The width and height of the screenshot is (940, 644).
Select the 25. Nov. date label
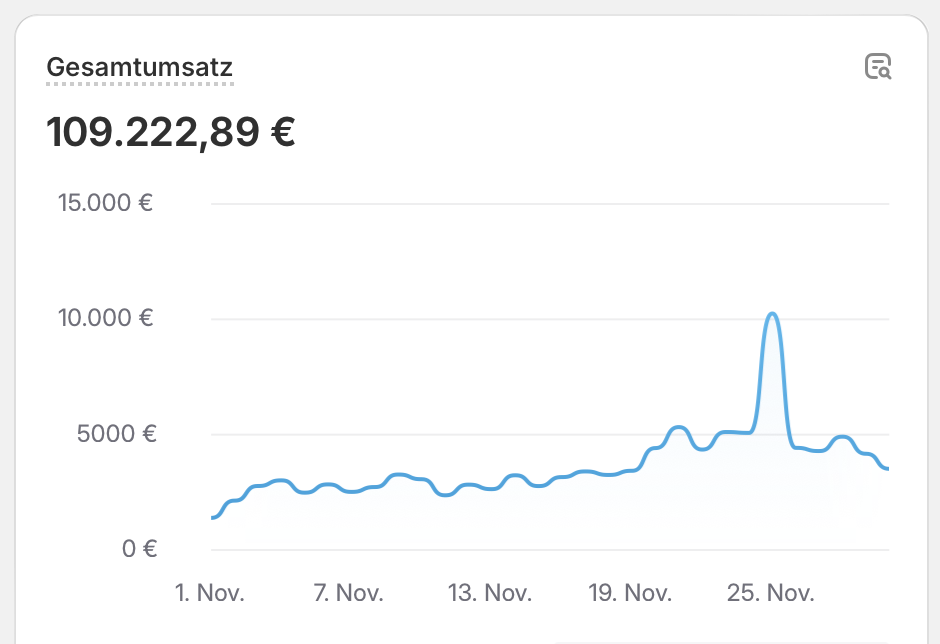tap(770, 593)
